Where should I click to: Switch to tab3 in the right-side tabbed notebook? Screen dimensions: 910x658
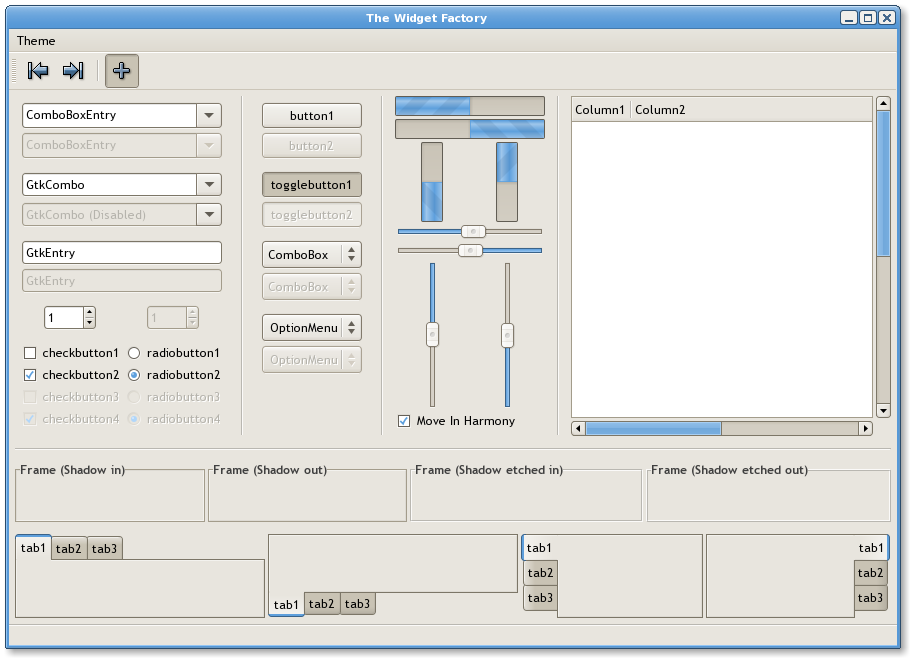tap(871, 598)
